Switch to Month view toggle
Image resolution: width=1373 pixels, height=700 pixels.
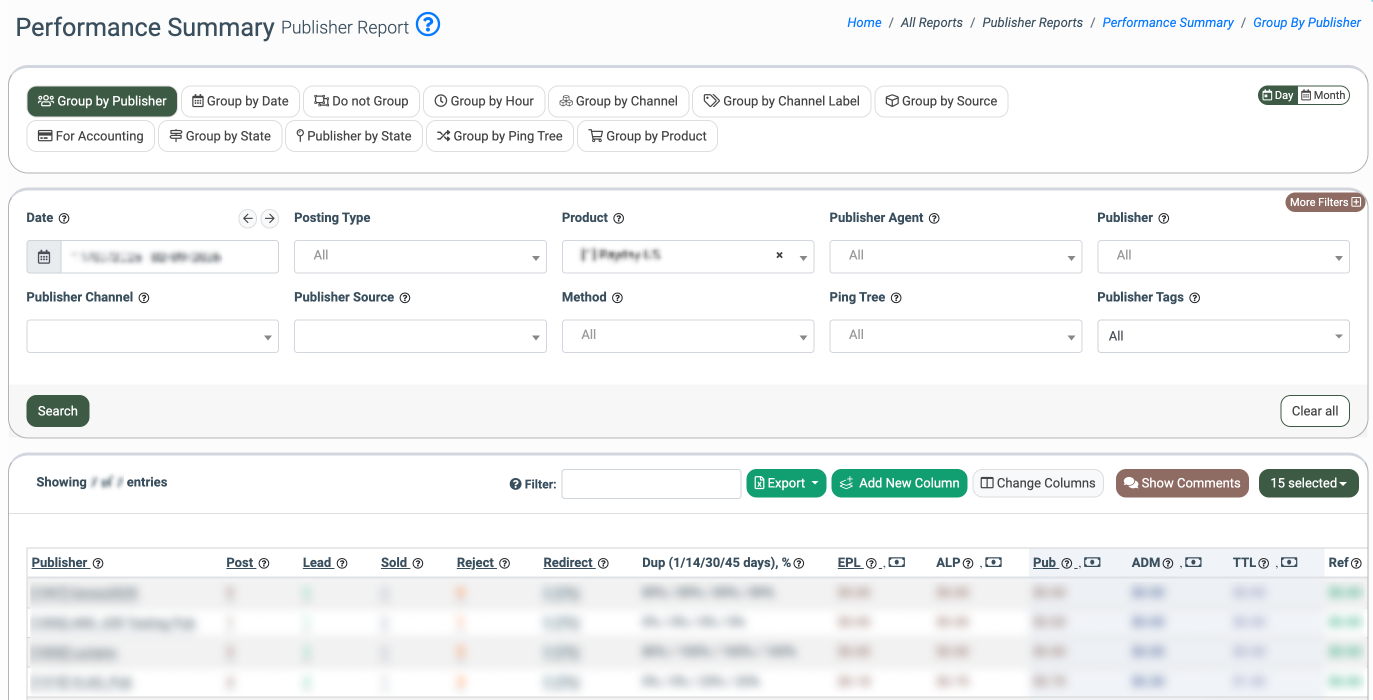coord(1323,96)
